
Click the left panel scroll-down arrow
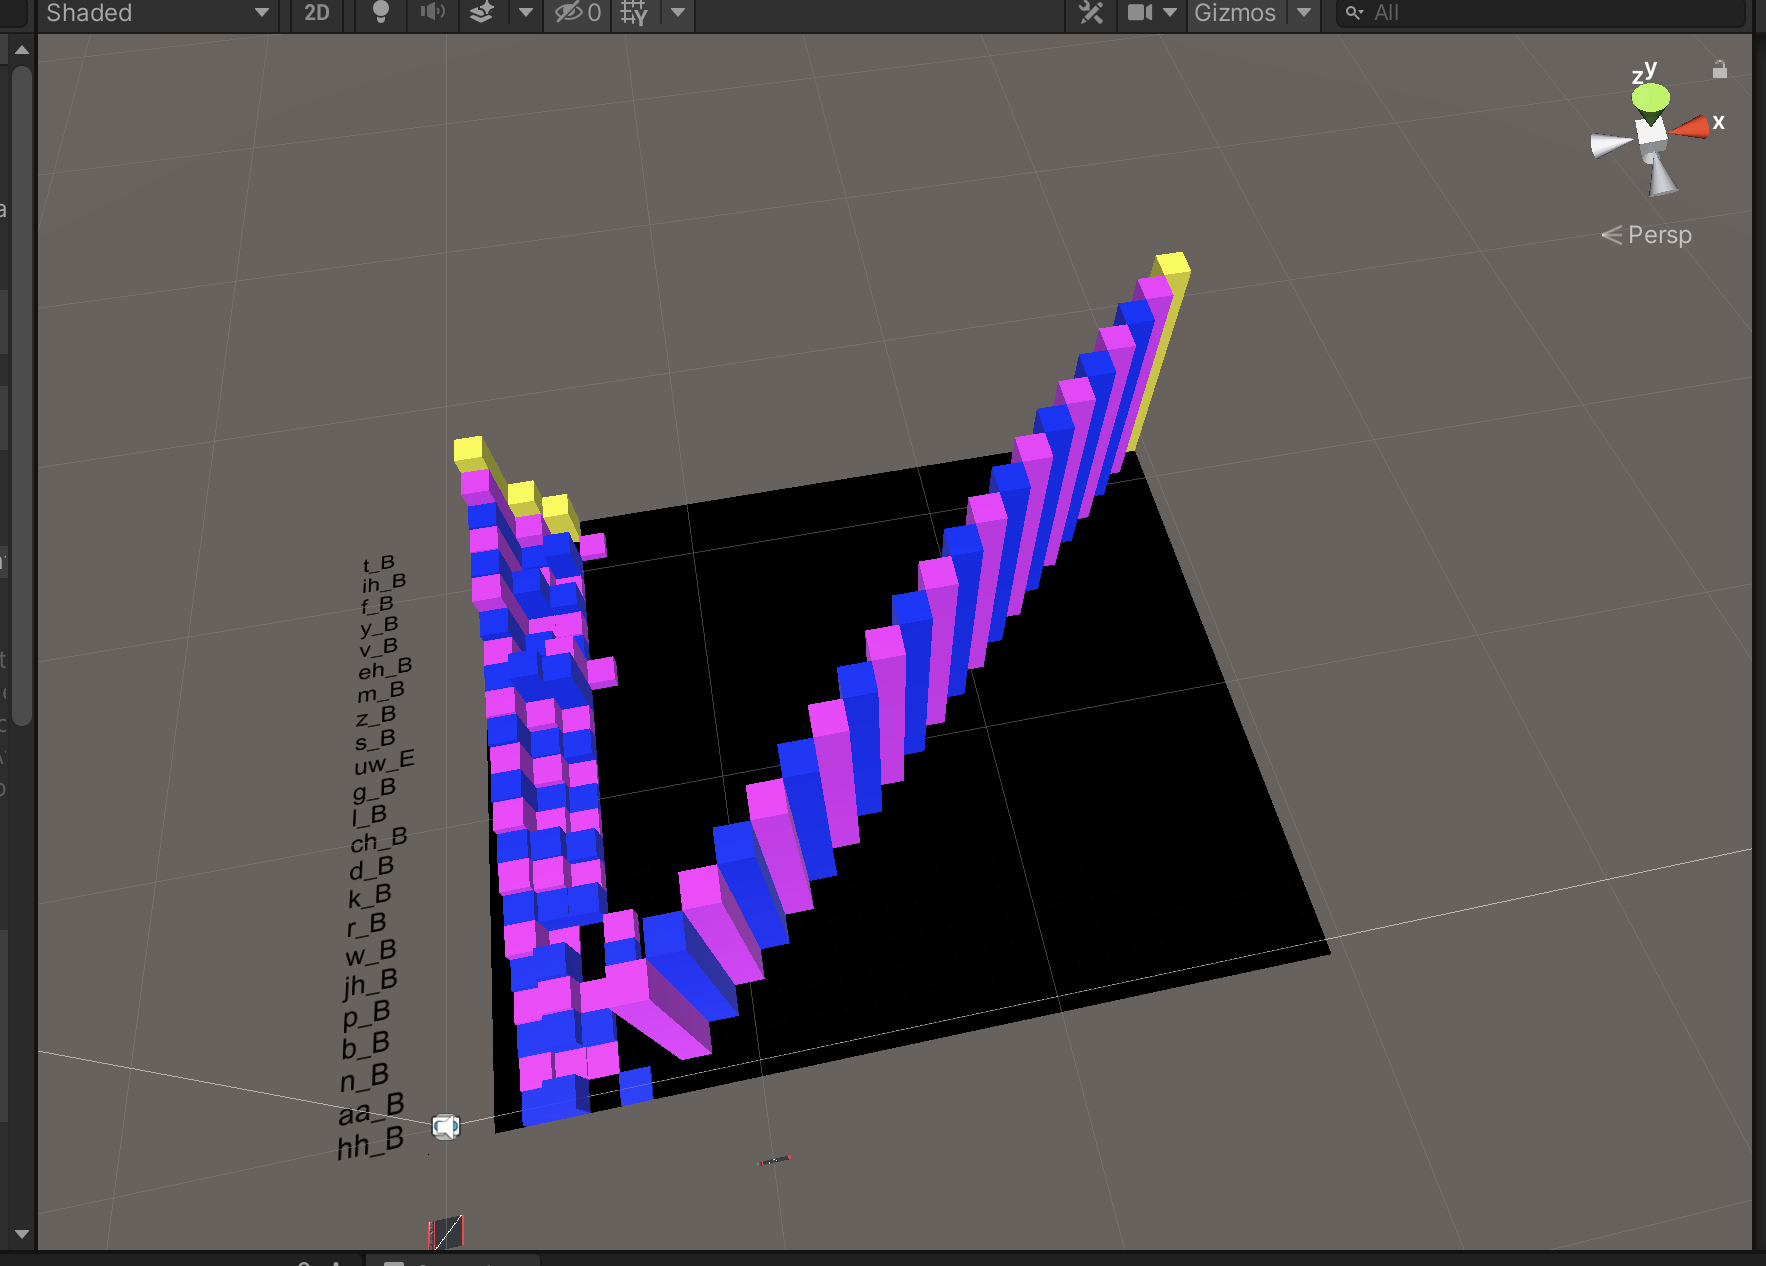coord(21,1234)
